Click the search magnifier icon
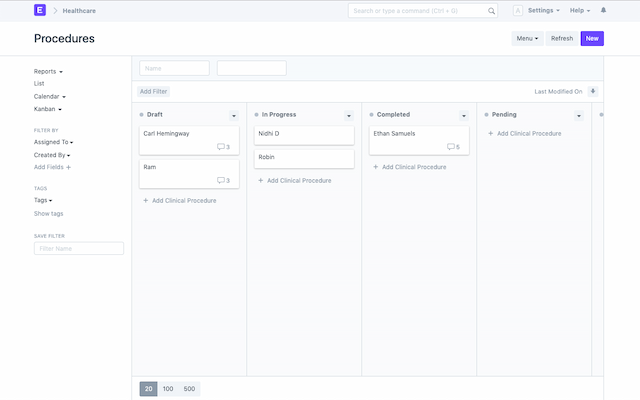 pos(491,11)
